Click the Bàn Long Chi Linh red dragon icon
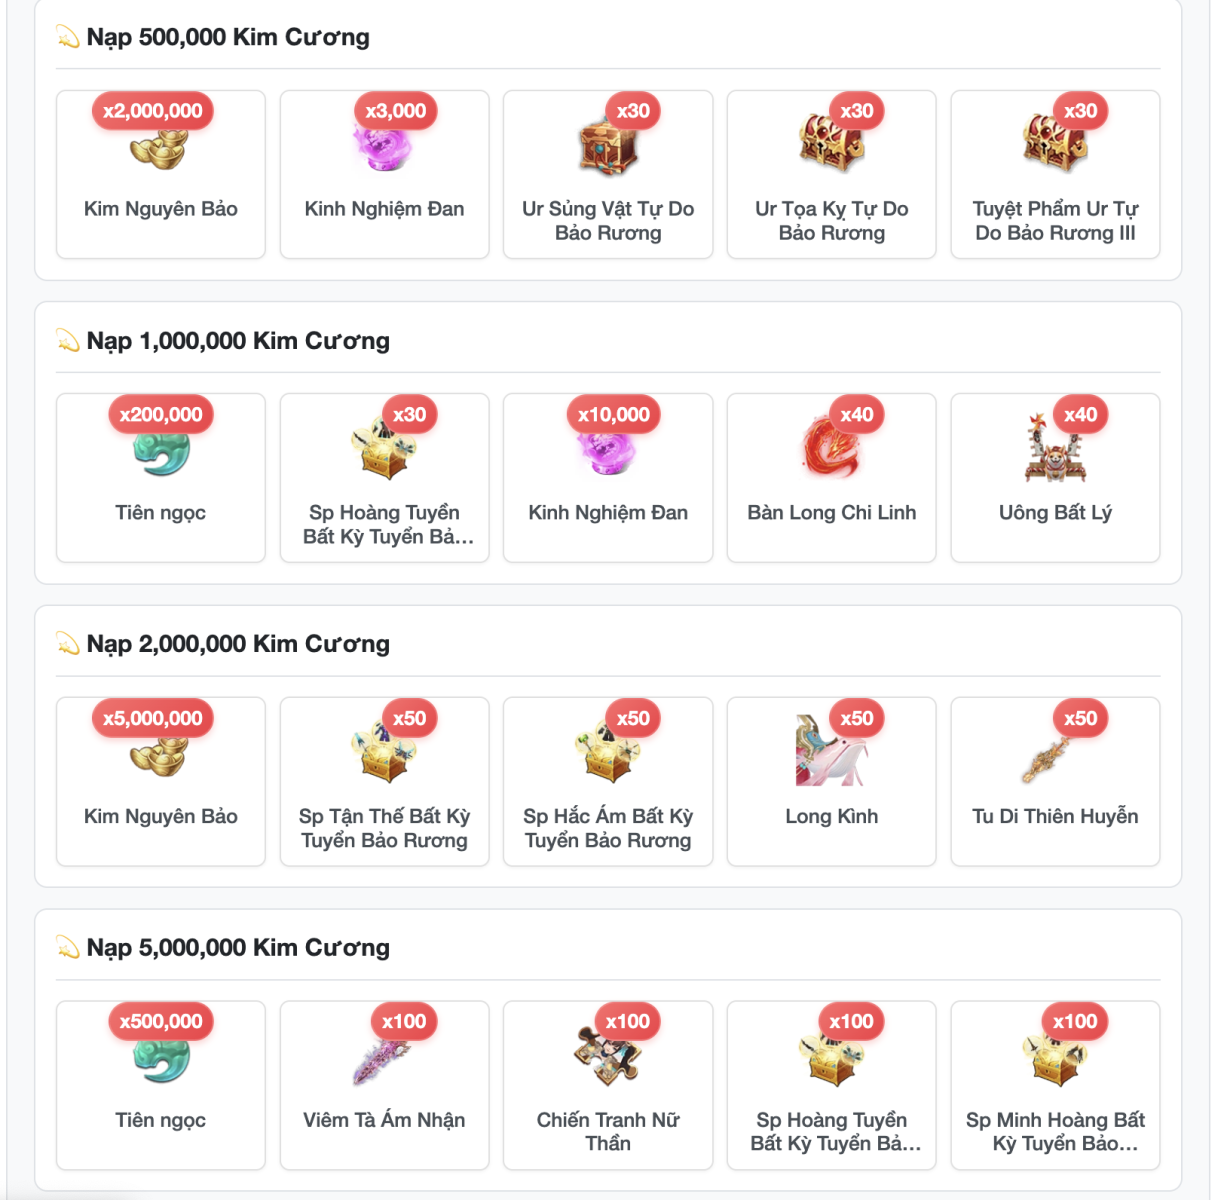1224x1200 pixels. coord(832,450)
